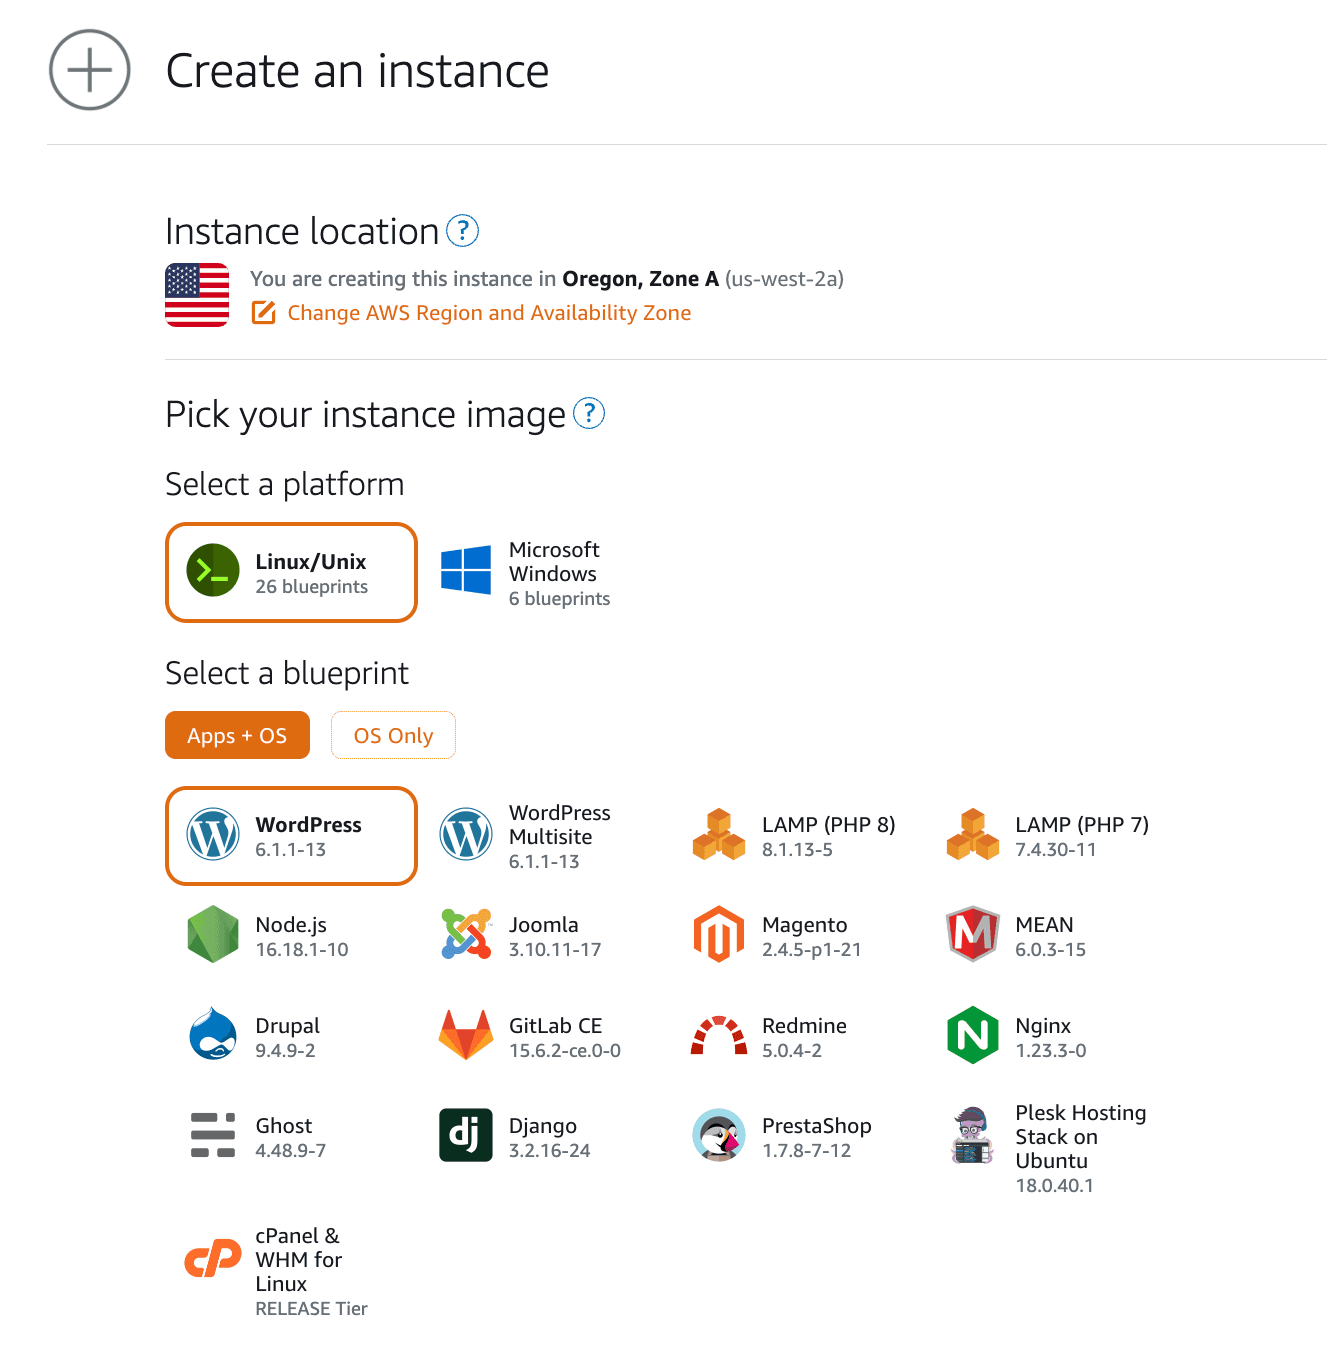Select the Linux/Unix 26 blueprints label

[x=311, y=573]
